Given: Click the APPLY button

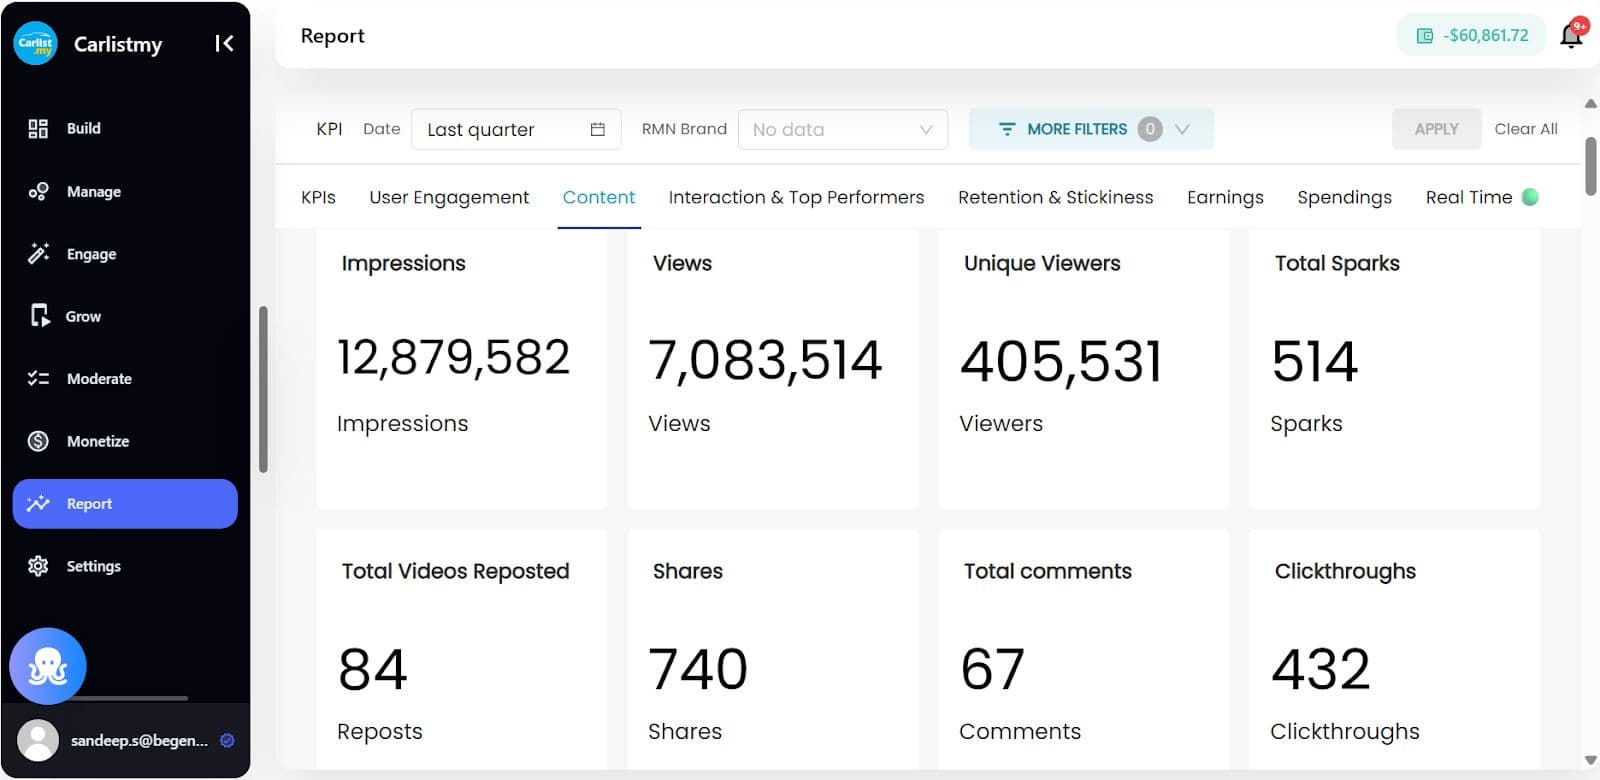Looking at the screenshot, I should 1436,129.
